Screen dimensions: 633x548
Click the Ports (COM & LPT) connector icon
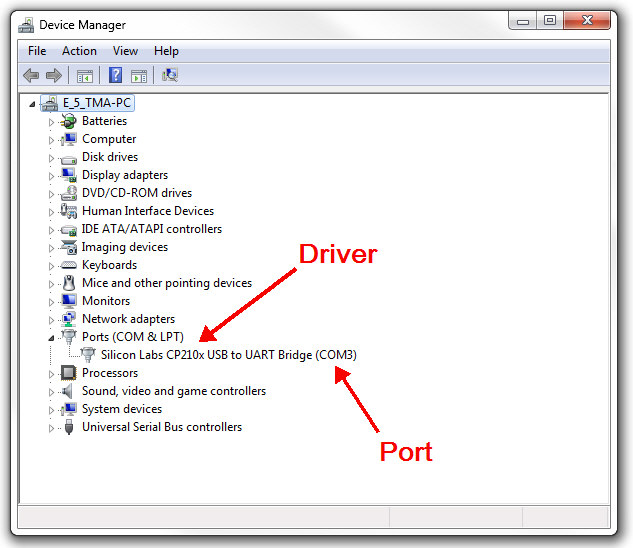click(x=69, y=337)
